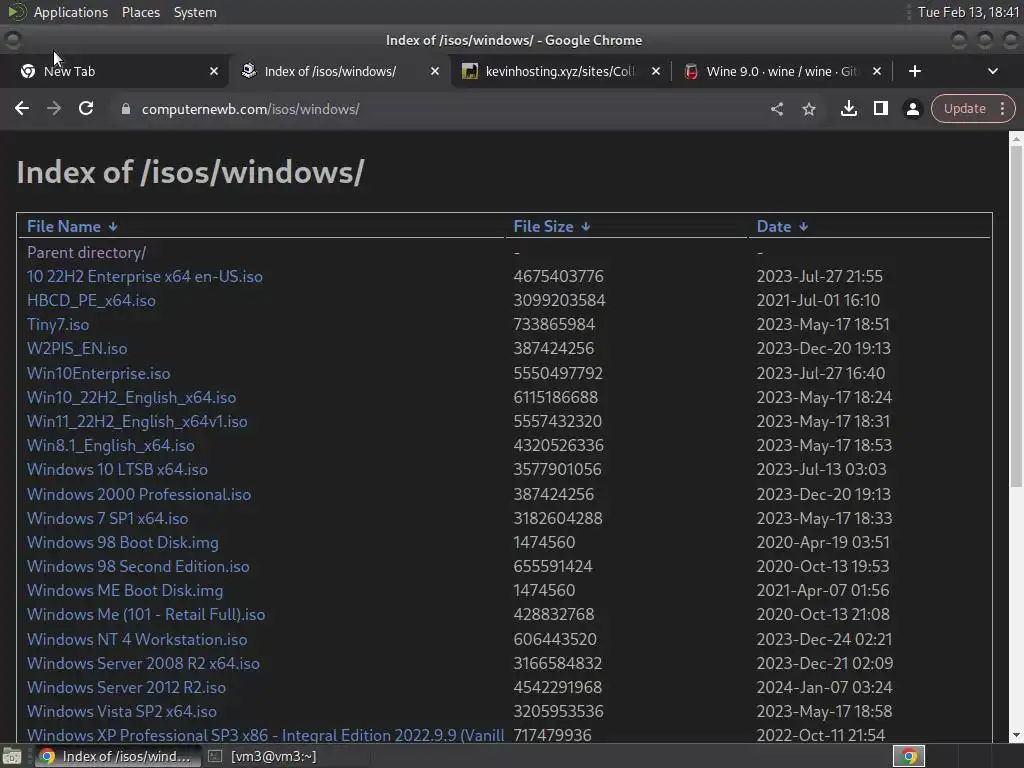The height and width of the screenshot is (768, 1024).
Task: Open the Chrome three-dot menu
Action: pos(1002,108)
